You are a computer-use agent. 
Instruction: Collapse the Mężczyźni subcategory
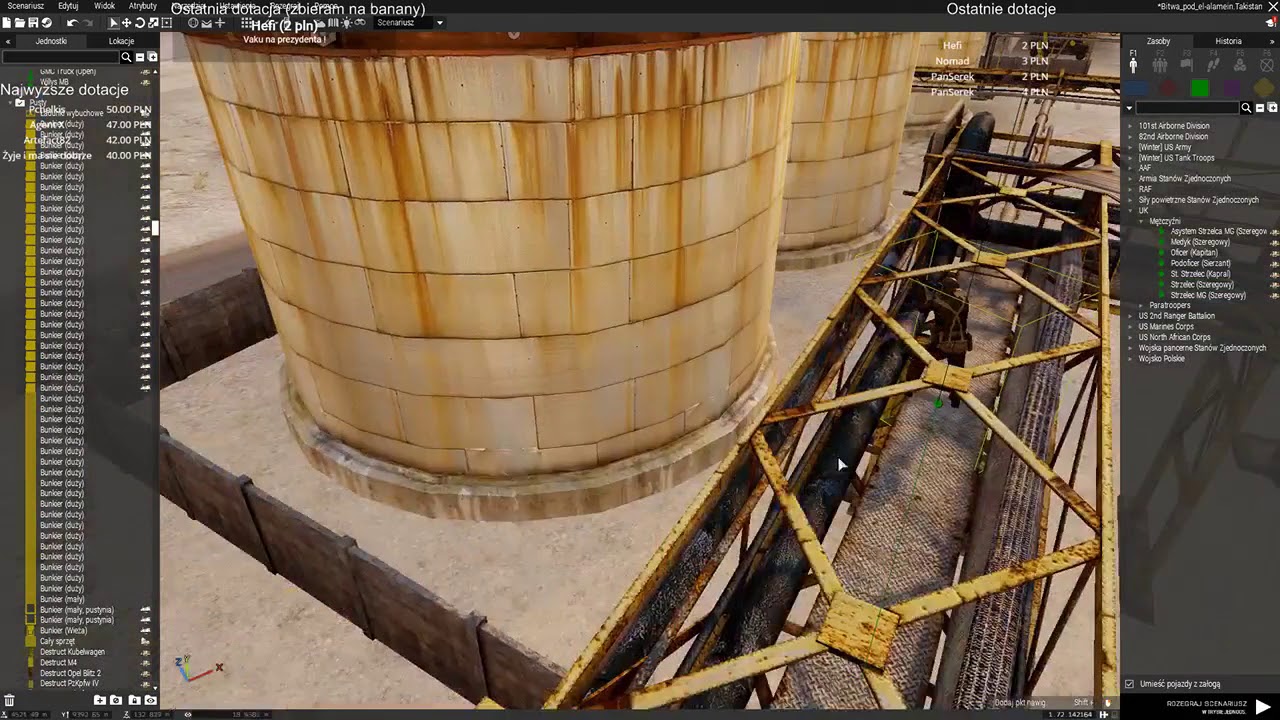1141,221
